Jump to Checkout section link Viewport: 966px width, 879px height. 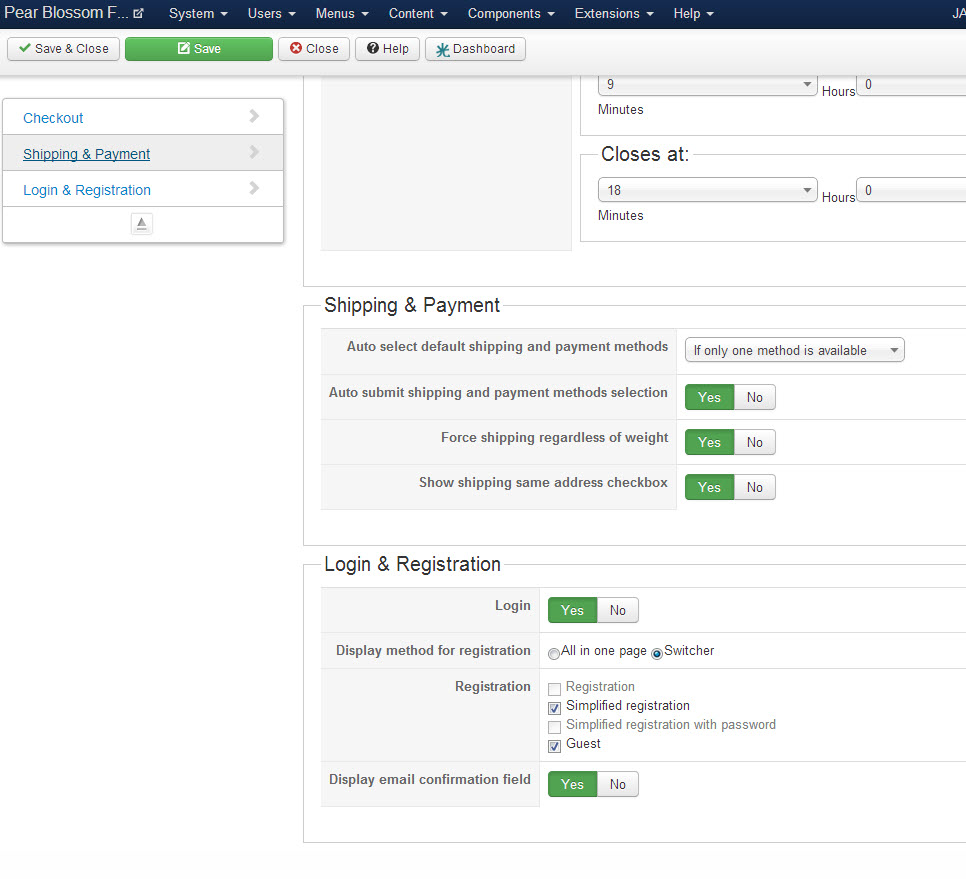(53, 118)
